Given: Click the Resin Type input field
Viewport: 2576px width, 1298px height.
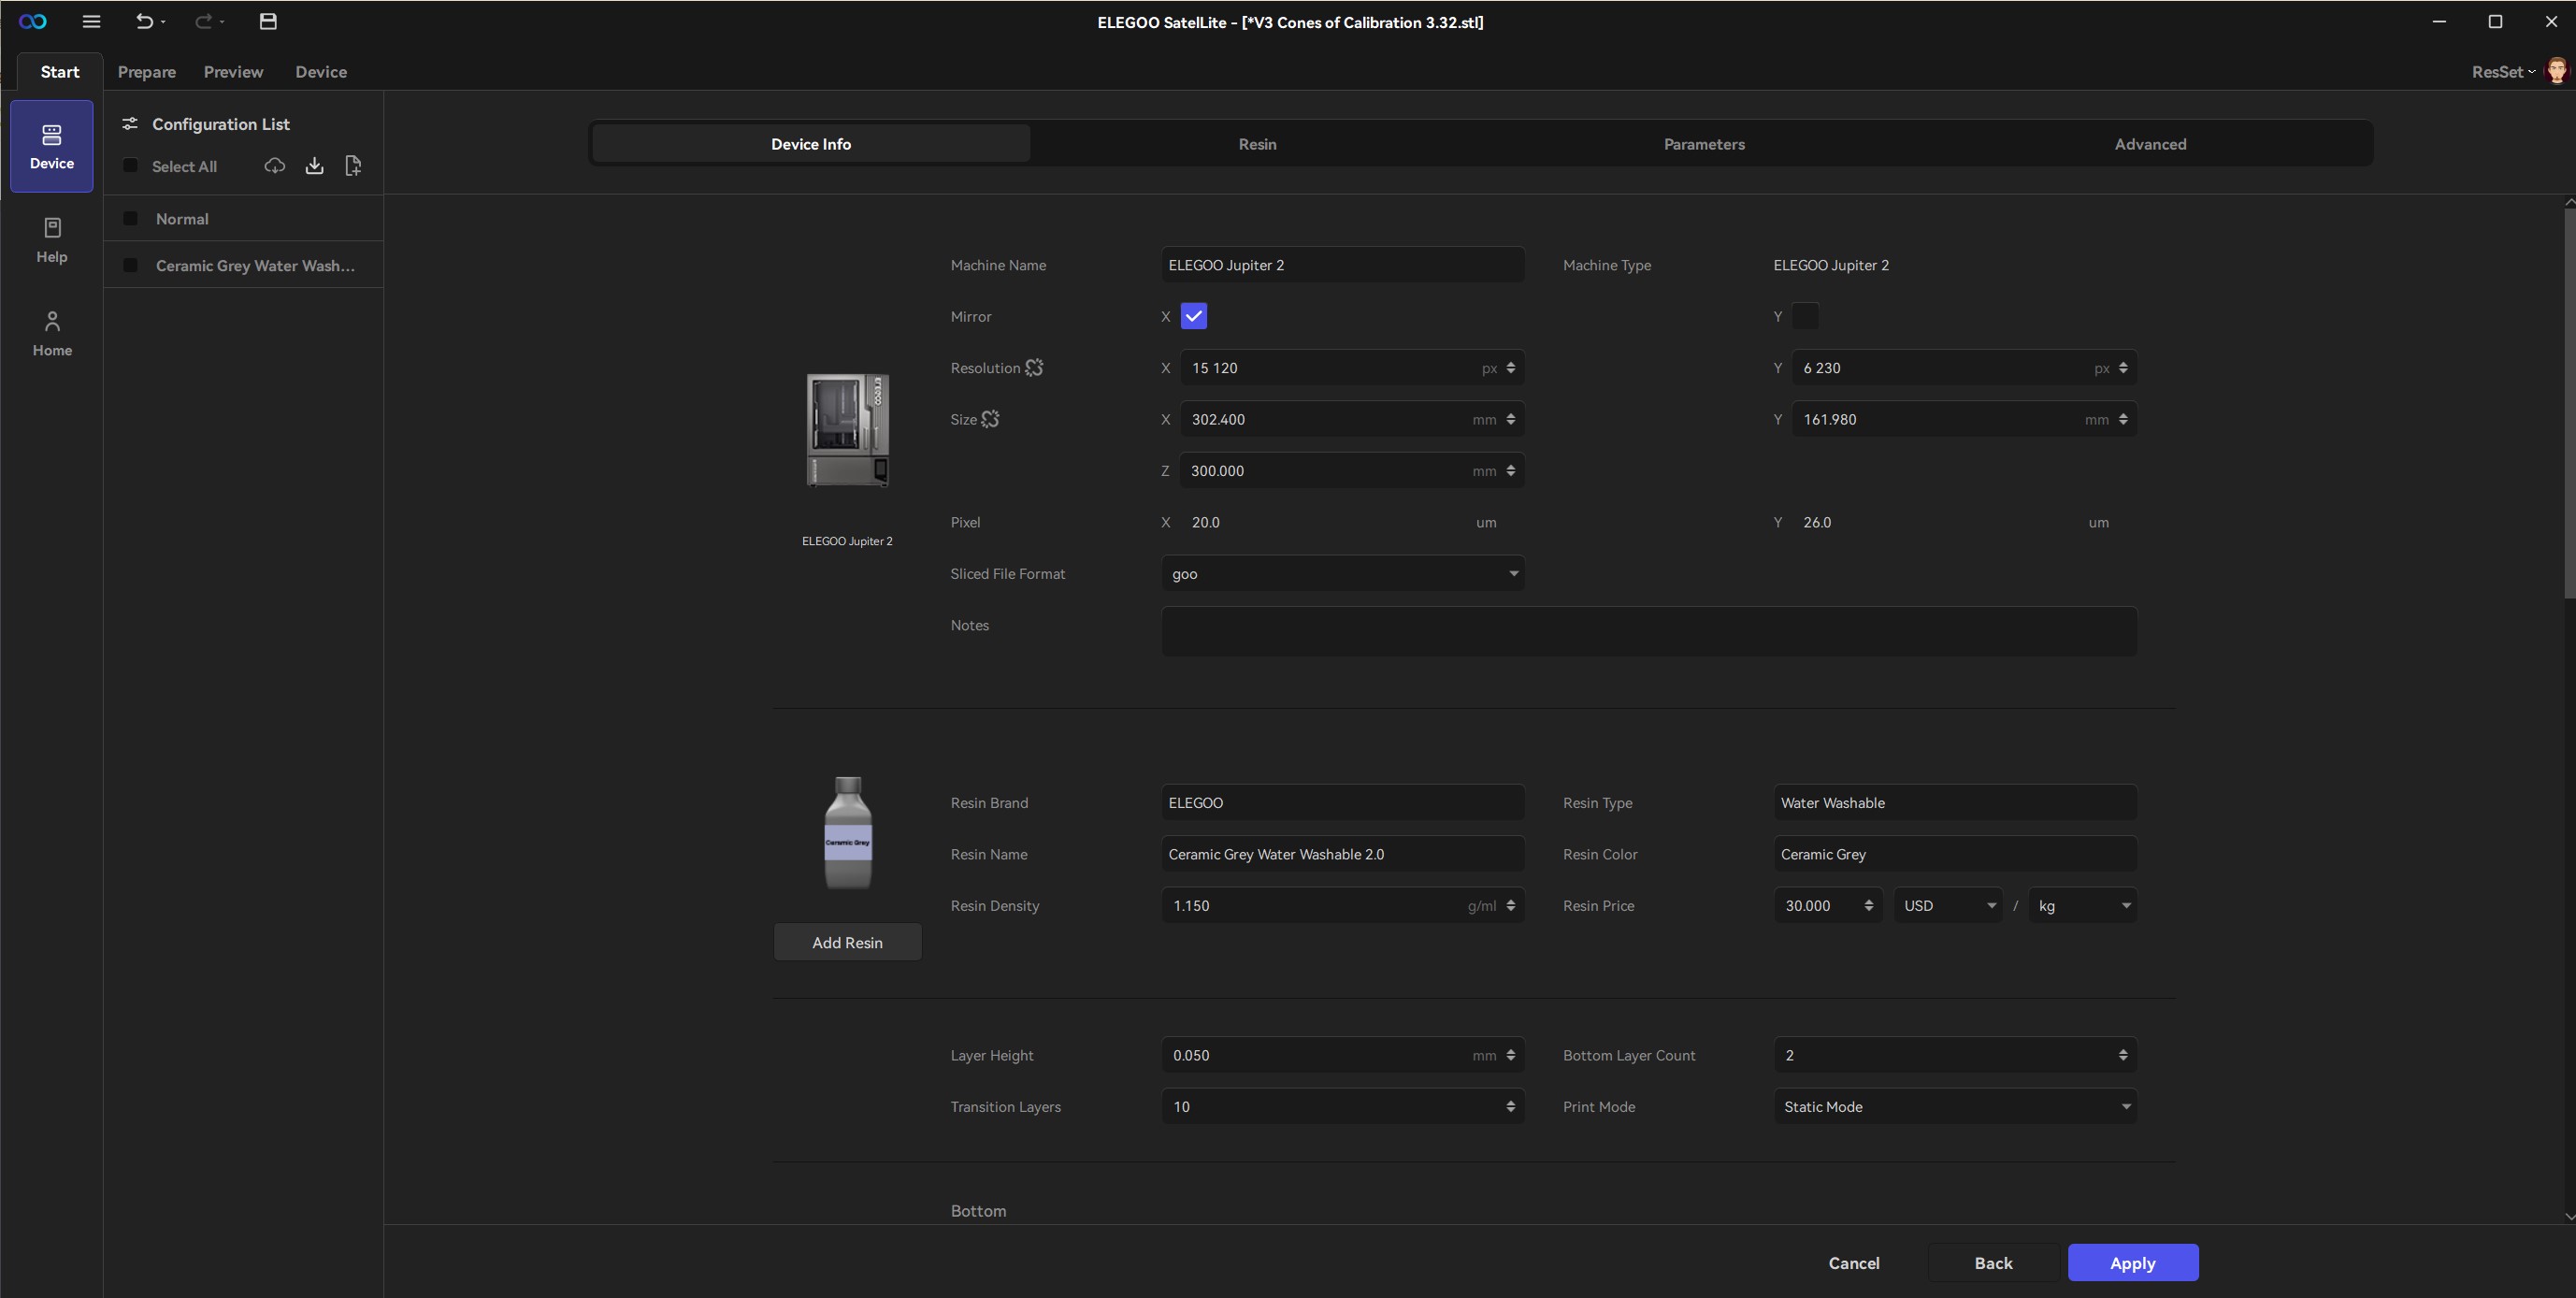Looking at the screenshot, I should pos(1955,803).
